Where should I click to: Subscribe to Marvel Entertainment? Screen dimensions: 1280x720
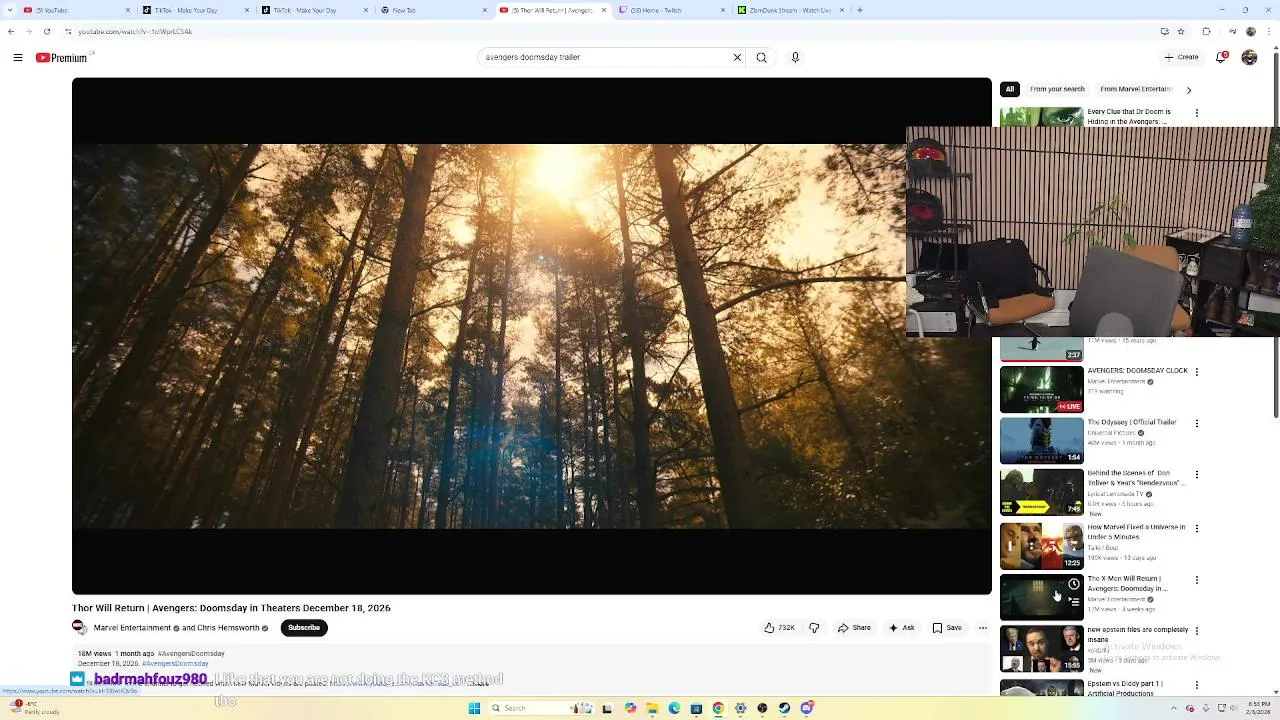tap(304, 628)
